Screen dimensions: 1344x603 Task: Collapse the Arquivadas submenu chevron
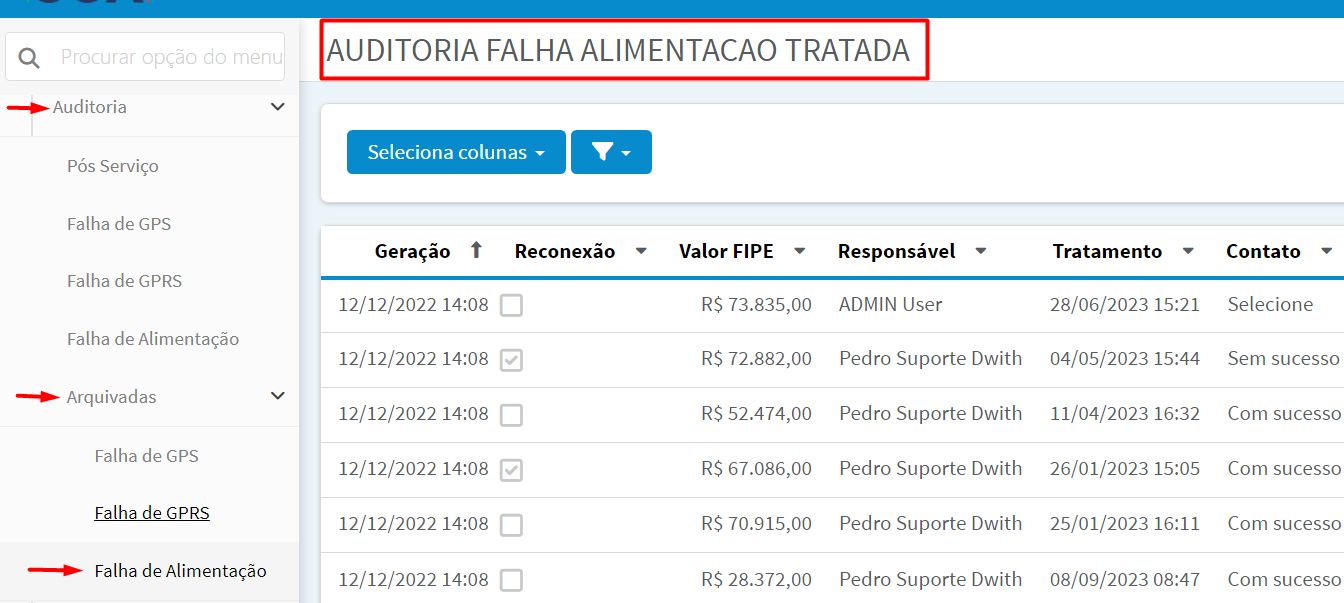click(278, 397)
